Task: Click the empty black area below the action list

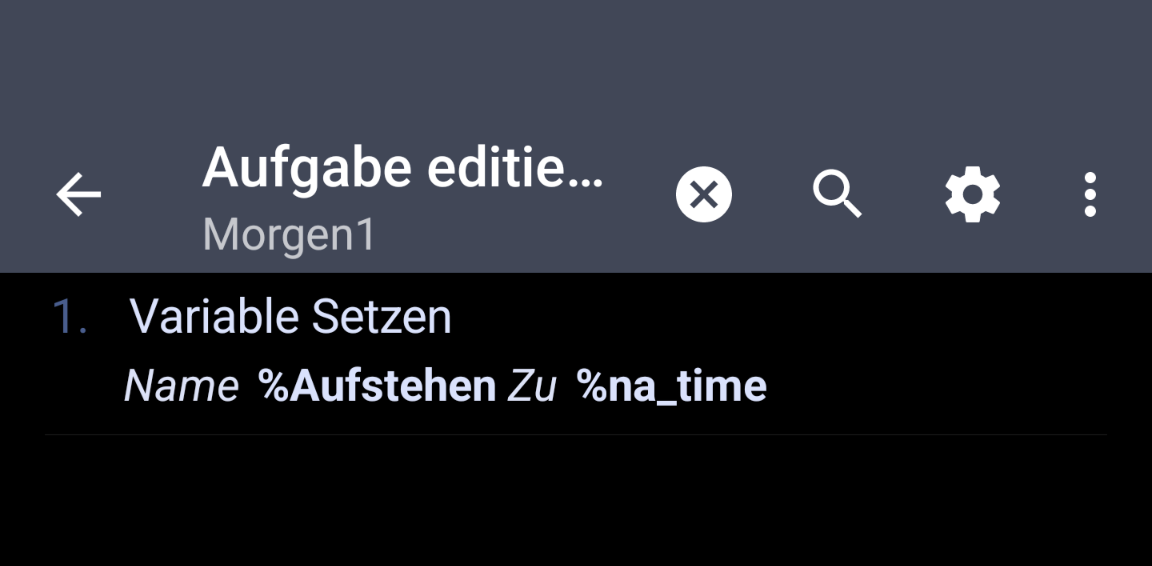Action: [576, 500]
